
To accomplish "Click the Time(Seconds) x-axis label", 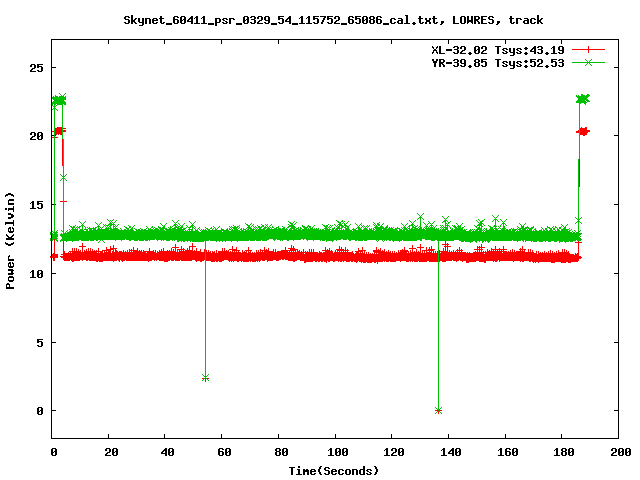I will pyautogui.click(x=334, y=471).
